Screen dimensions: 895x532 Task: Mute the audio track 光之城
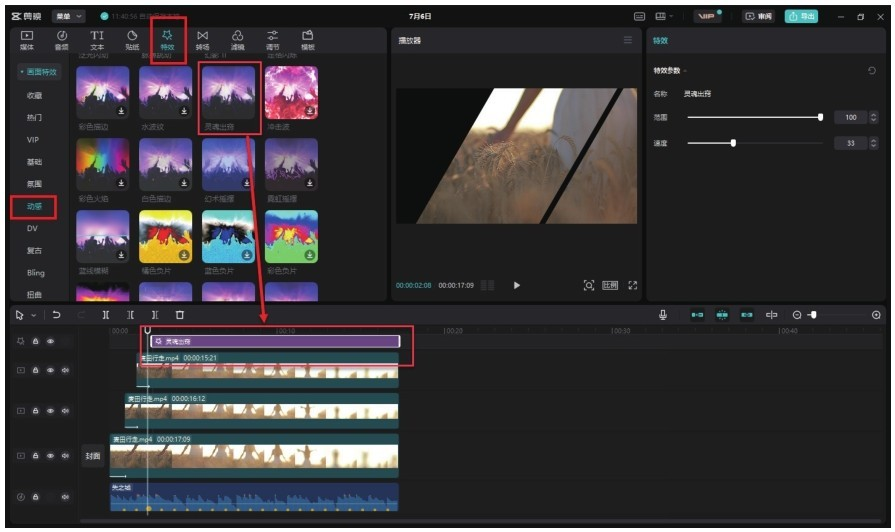click(x=65, y=497)
